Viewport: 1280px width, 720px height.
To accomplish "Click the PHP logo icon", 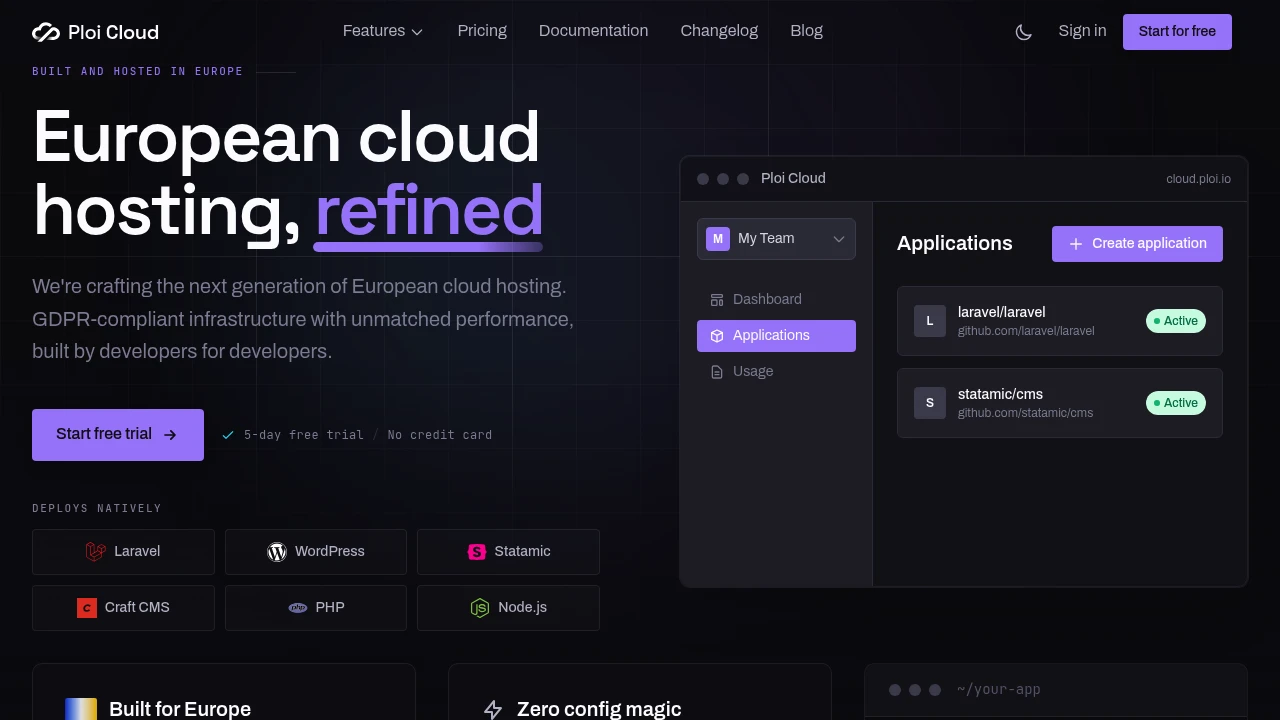I will (298, 608).
